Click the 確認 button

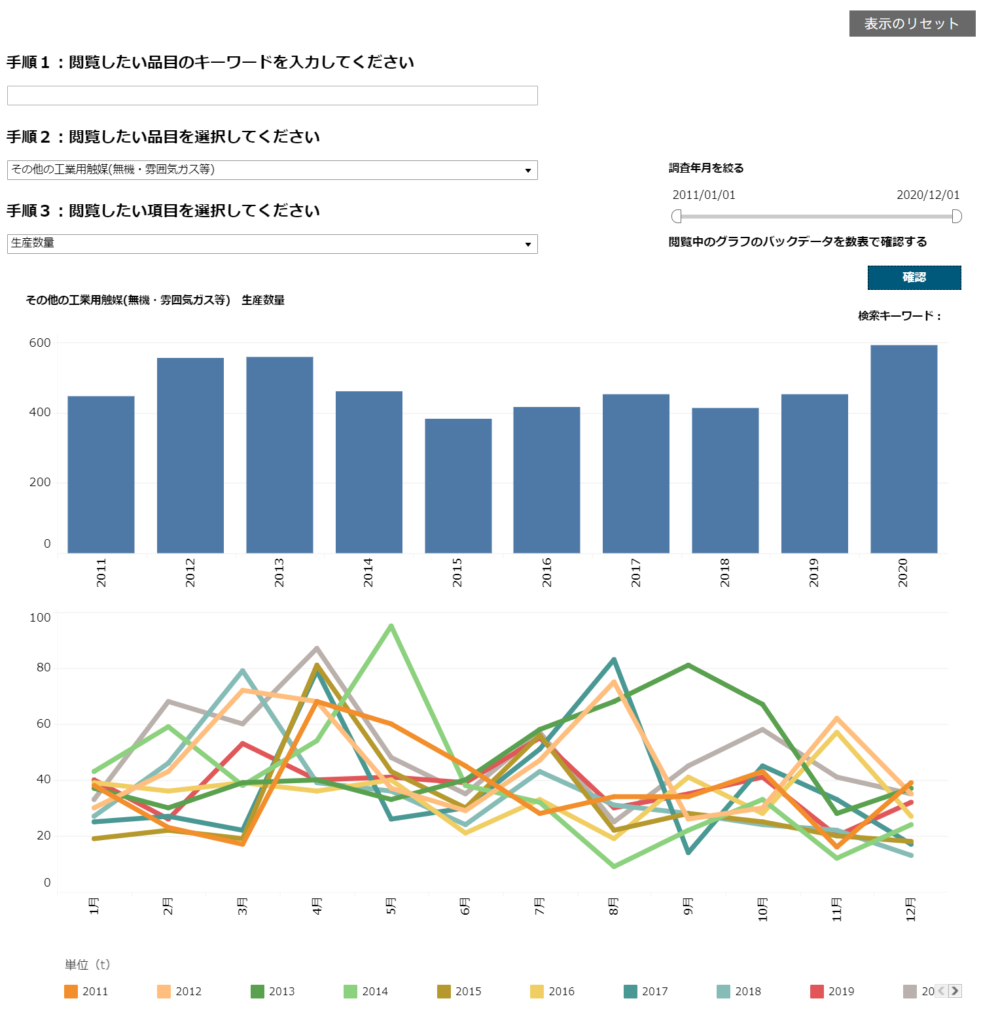tap(914, 278)
